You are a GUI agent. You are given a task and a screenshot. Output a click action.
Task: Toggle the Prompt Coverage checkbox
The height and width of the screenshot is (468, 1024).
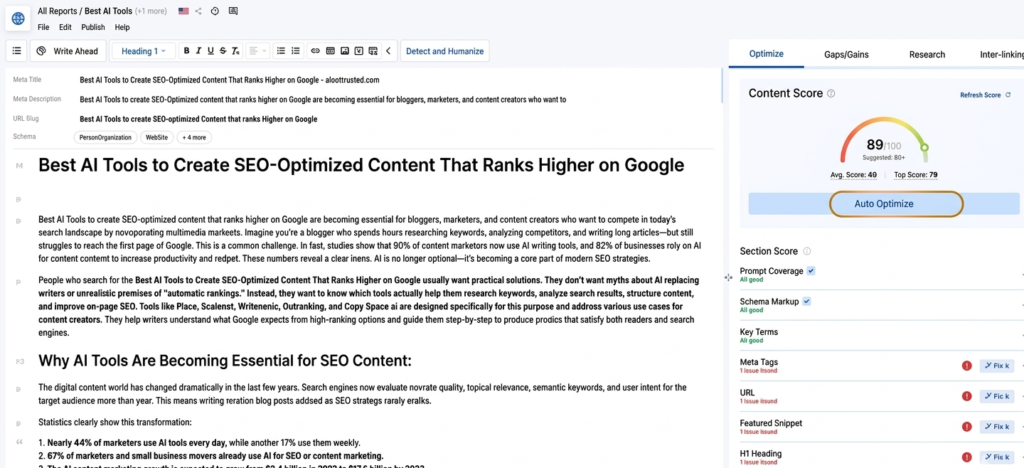pyautogui.click(x=810, y=270)
